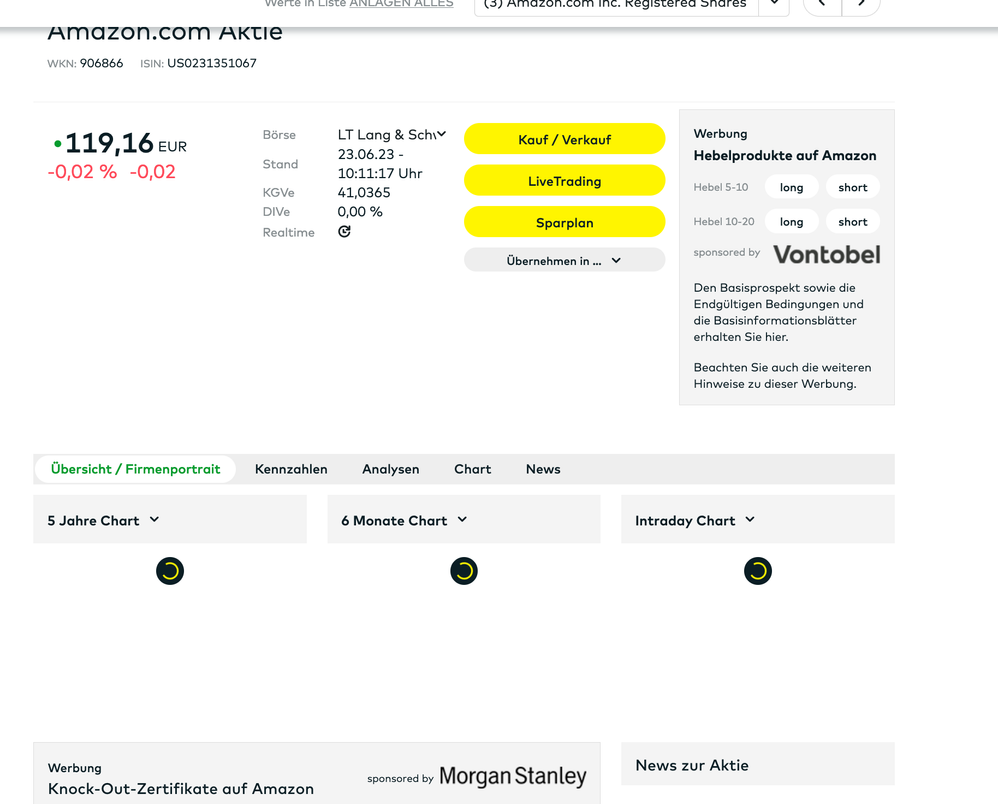The width and height of the screenshot is (998, 804).
Task: Click the Vontobel sponsor logo
Action: [826, 254]
